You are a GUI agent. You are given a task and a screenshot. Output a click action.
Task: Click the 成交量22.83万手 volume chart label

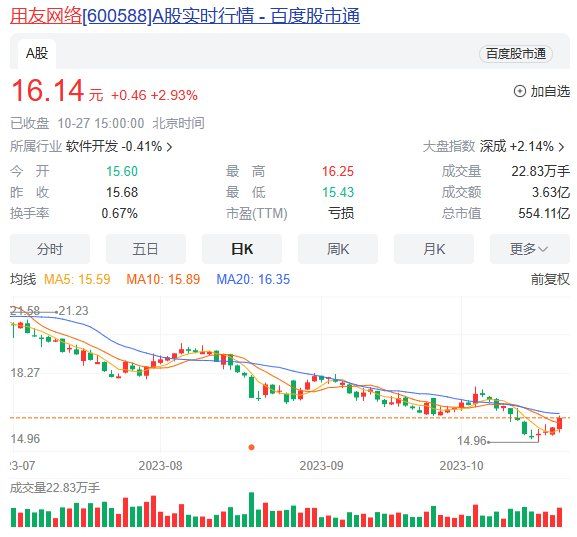point(55,488)
